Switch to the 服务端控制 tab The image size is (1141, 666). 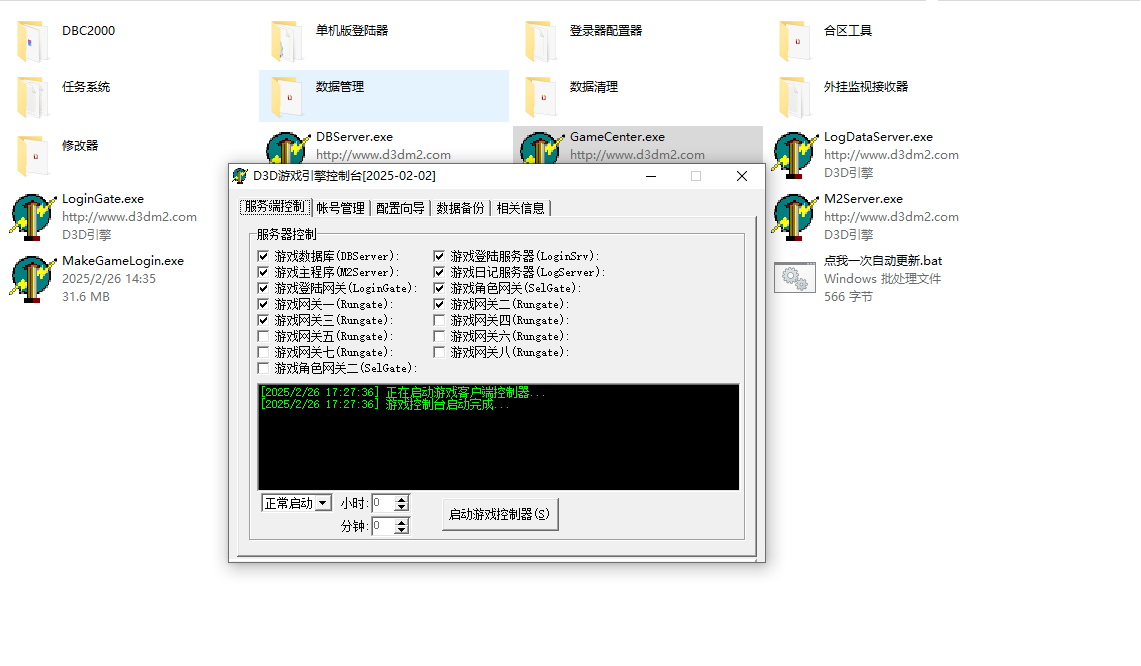(x=275, y=207)
